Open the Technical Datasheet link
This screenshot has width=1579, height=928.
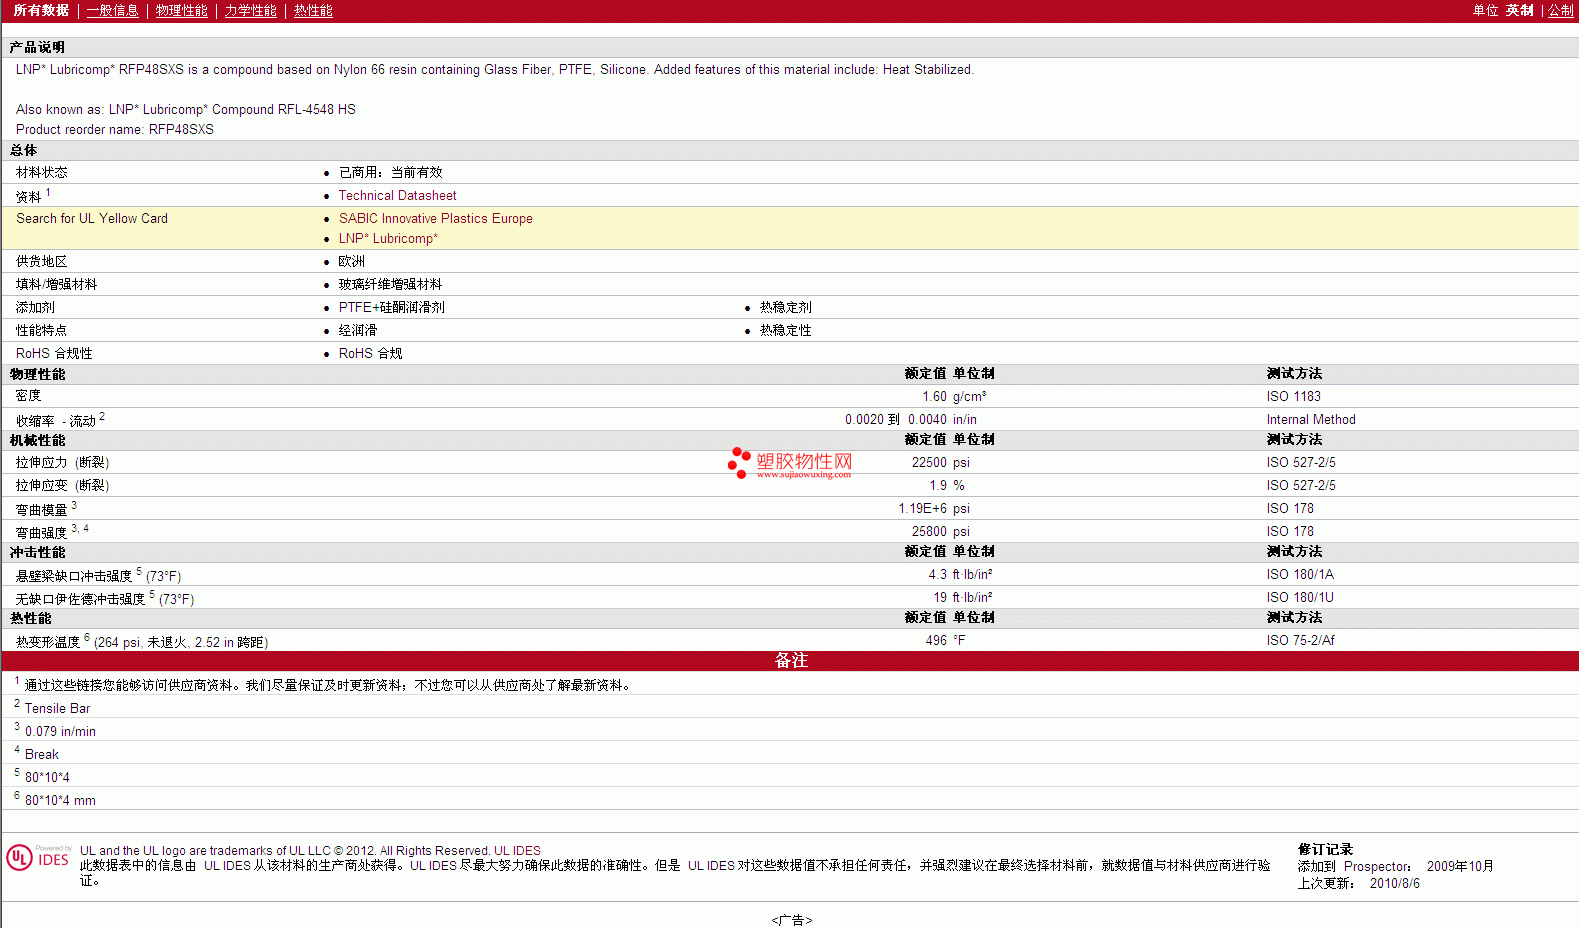[397, 196]
